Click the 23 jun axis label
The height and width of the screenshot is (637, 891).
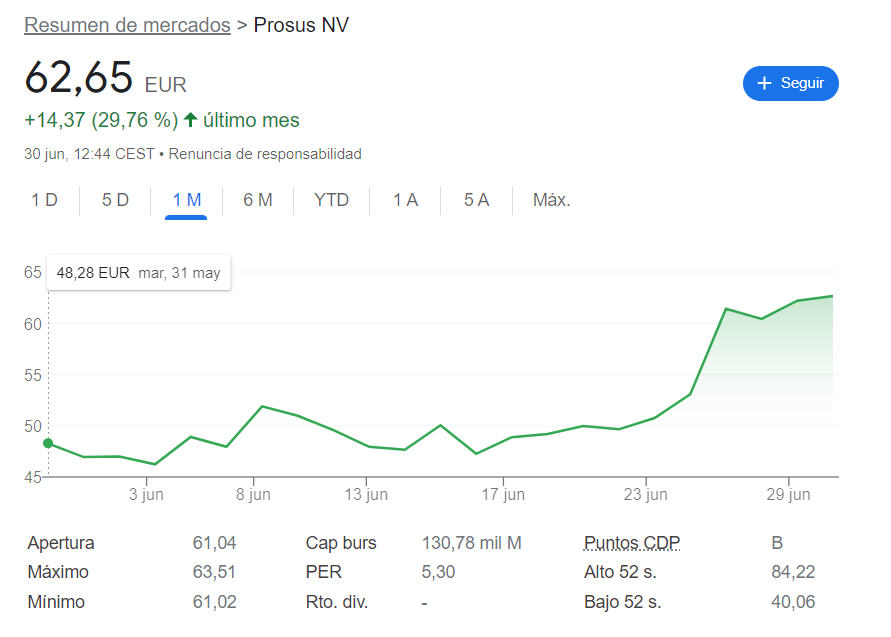646,494
